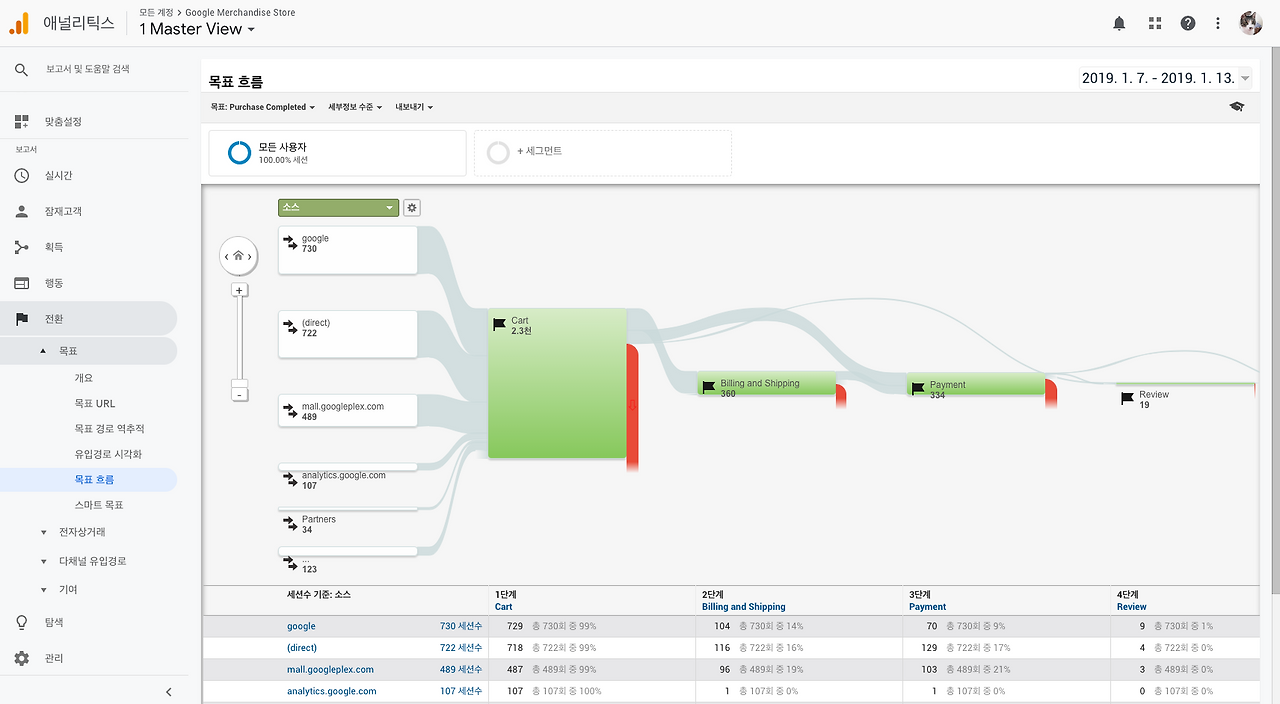Click the 획득 acquisition icon
Viewport: 1280px width, 704px height.
pyautogui.click(x=21, y=247)
